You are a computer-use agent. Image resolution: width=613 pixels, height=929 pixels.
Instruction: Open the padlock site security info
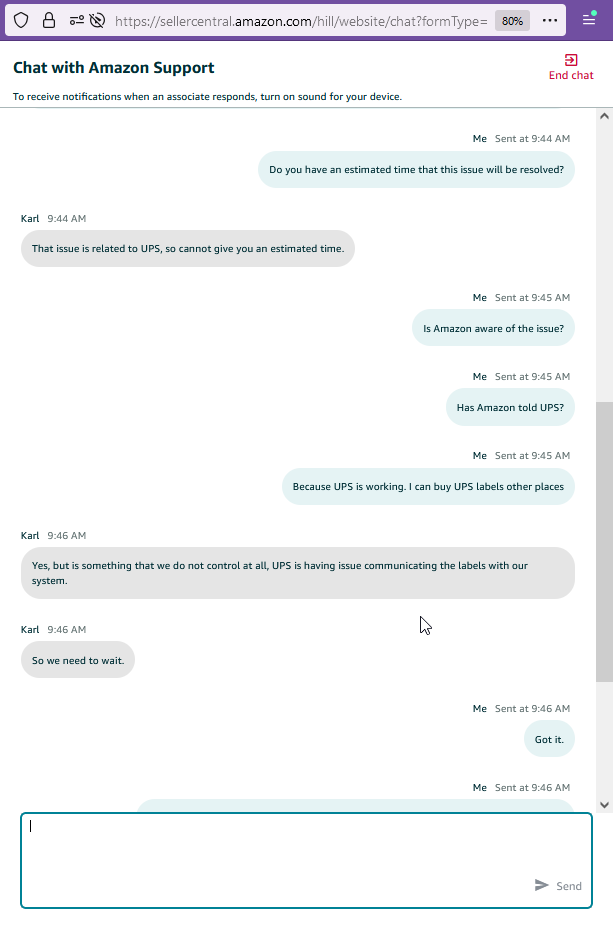(49, 21)
